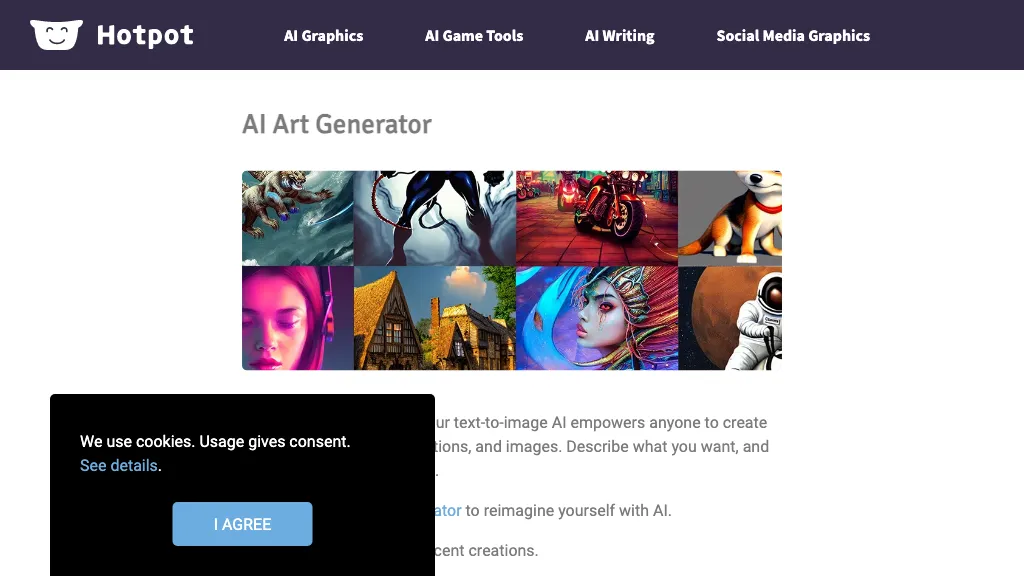Select the pink neon woman portrait
Screen dimensions: 1024x576
[297, 318]
